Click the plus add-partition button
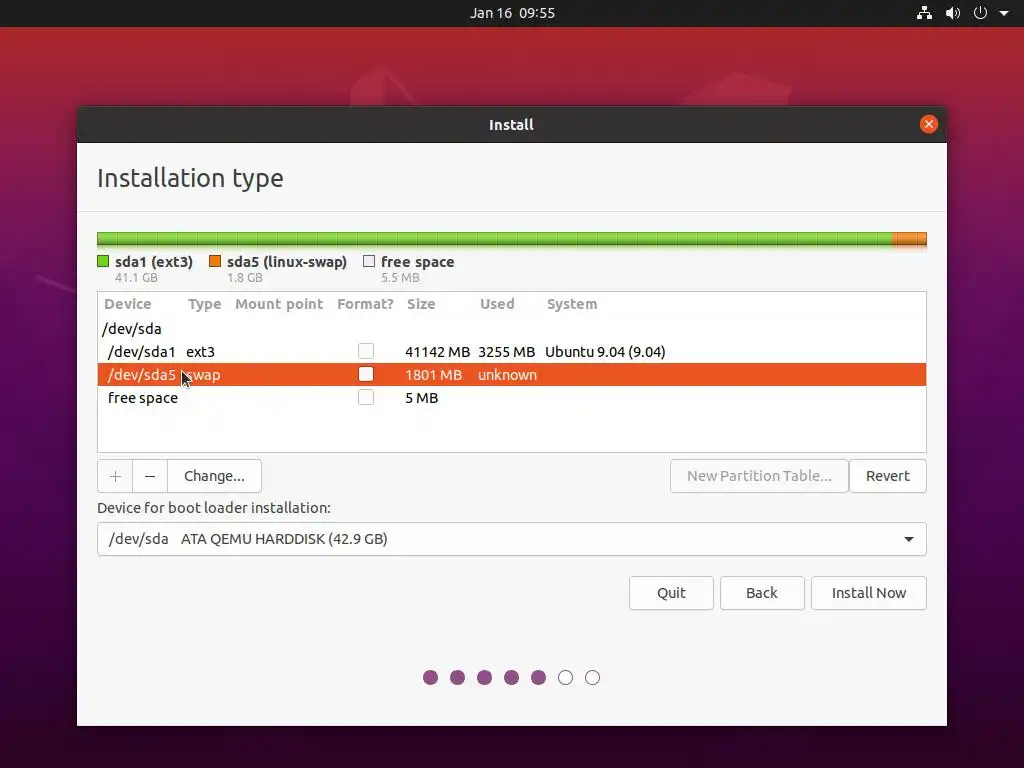1024x768 pixels. point(115,476)
